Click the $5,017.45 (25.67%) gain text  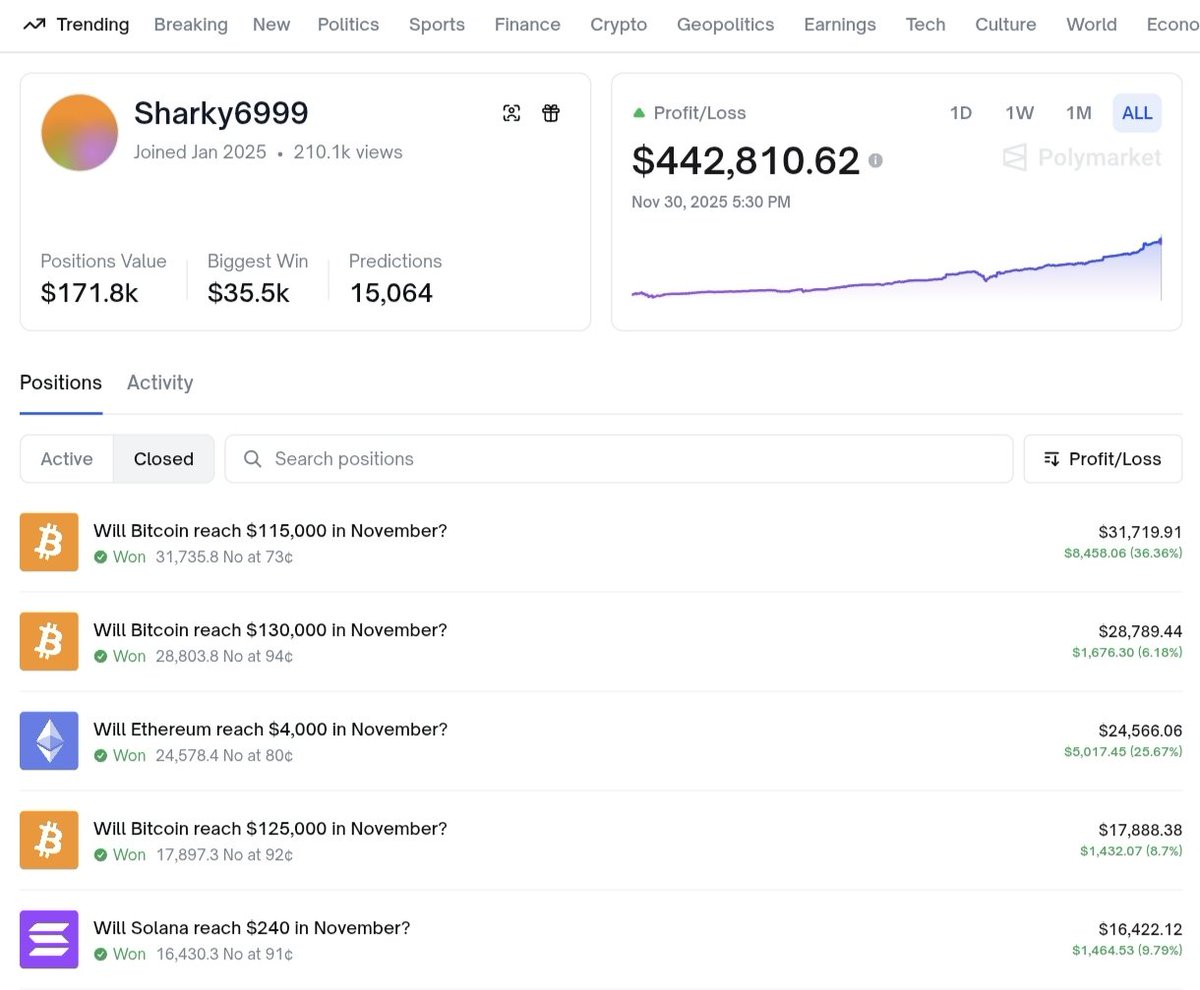[x=1123, y=751]
